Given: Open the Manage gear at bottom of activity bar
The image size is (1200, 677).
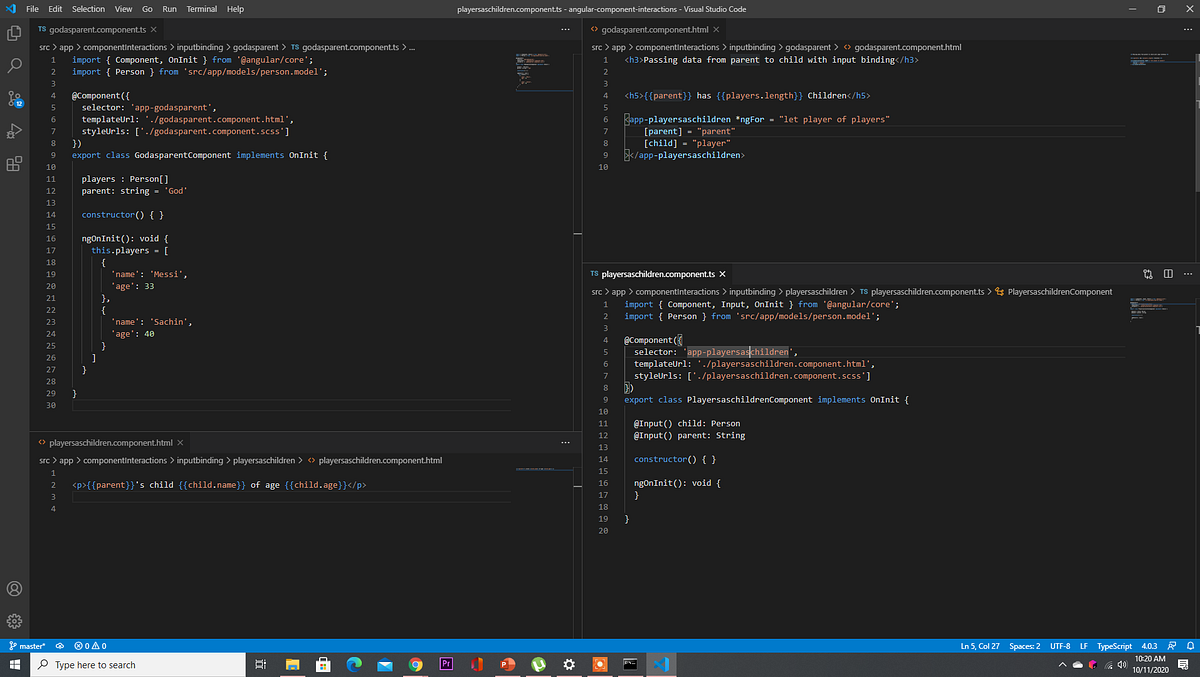Looking at the screenshot, I should [14, 621].
